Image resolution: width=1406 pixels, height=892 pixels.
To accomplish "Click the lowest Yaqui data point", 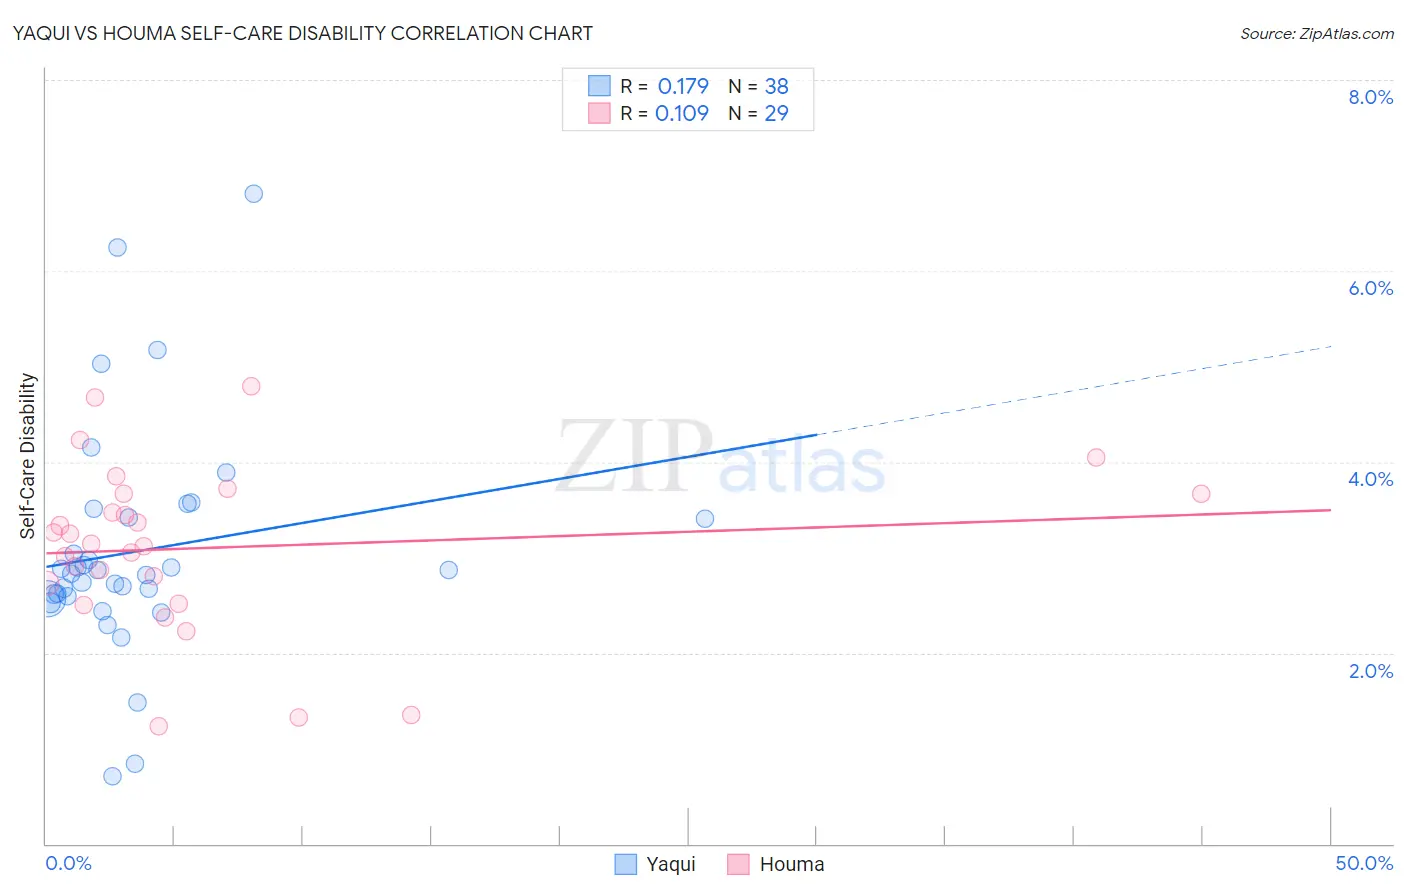I will [x=112, y=776].
